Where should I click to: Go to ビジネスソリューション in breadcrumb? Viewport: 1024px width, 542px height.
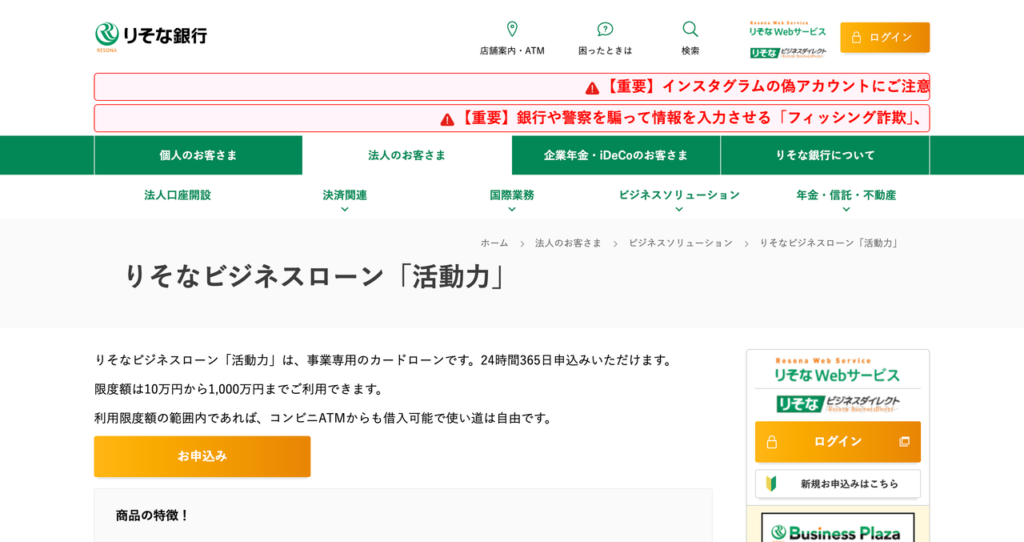[680, 243]
